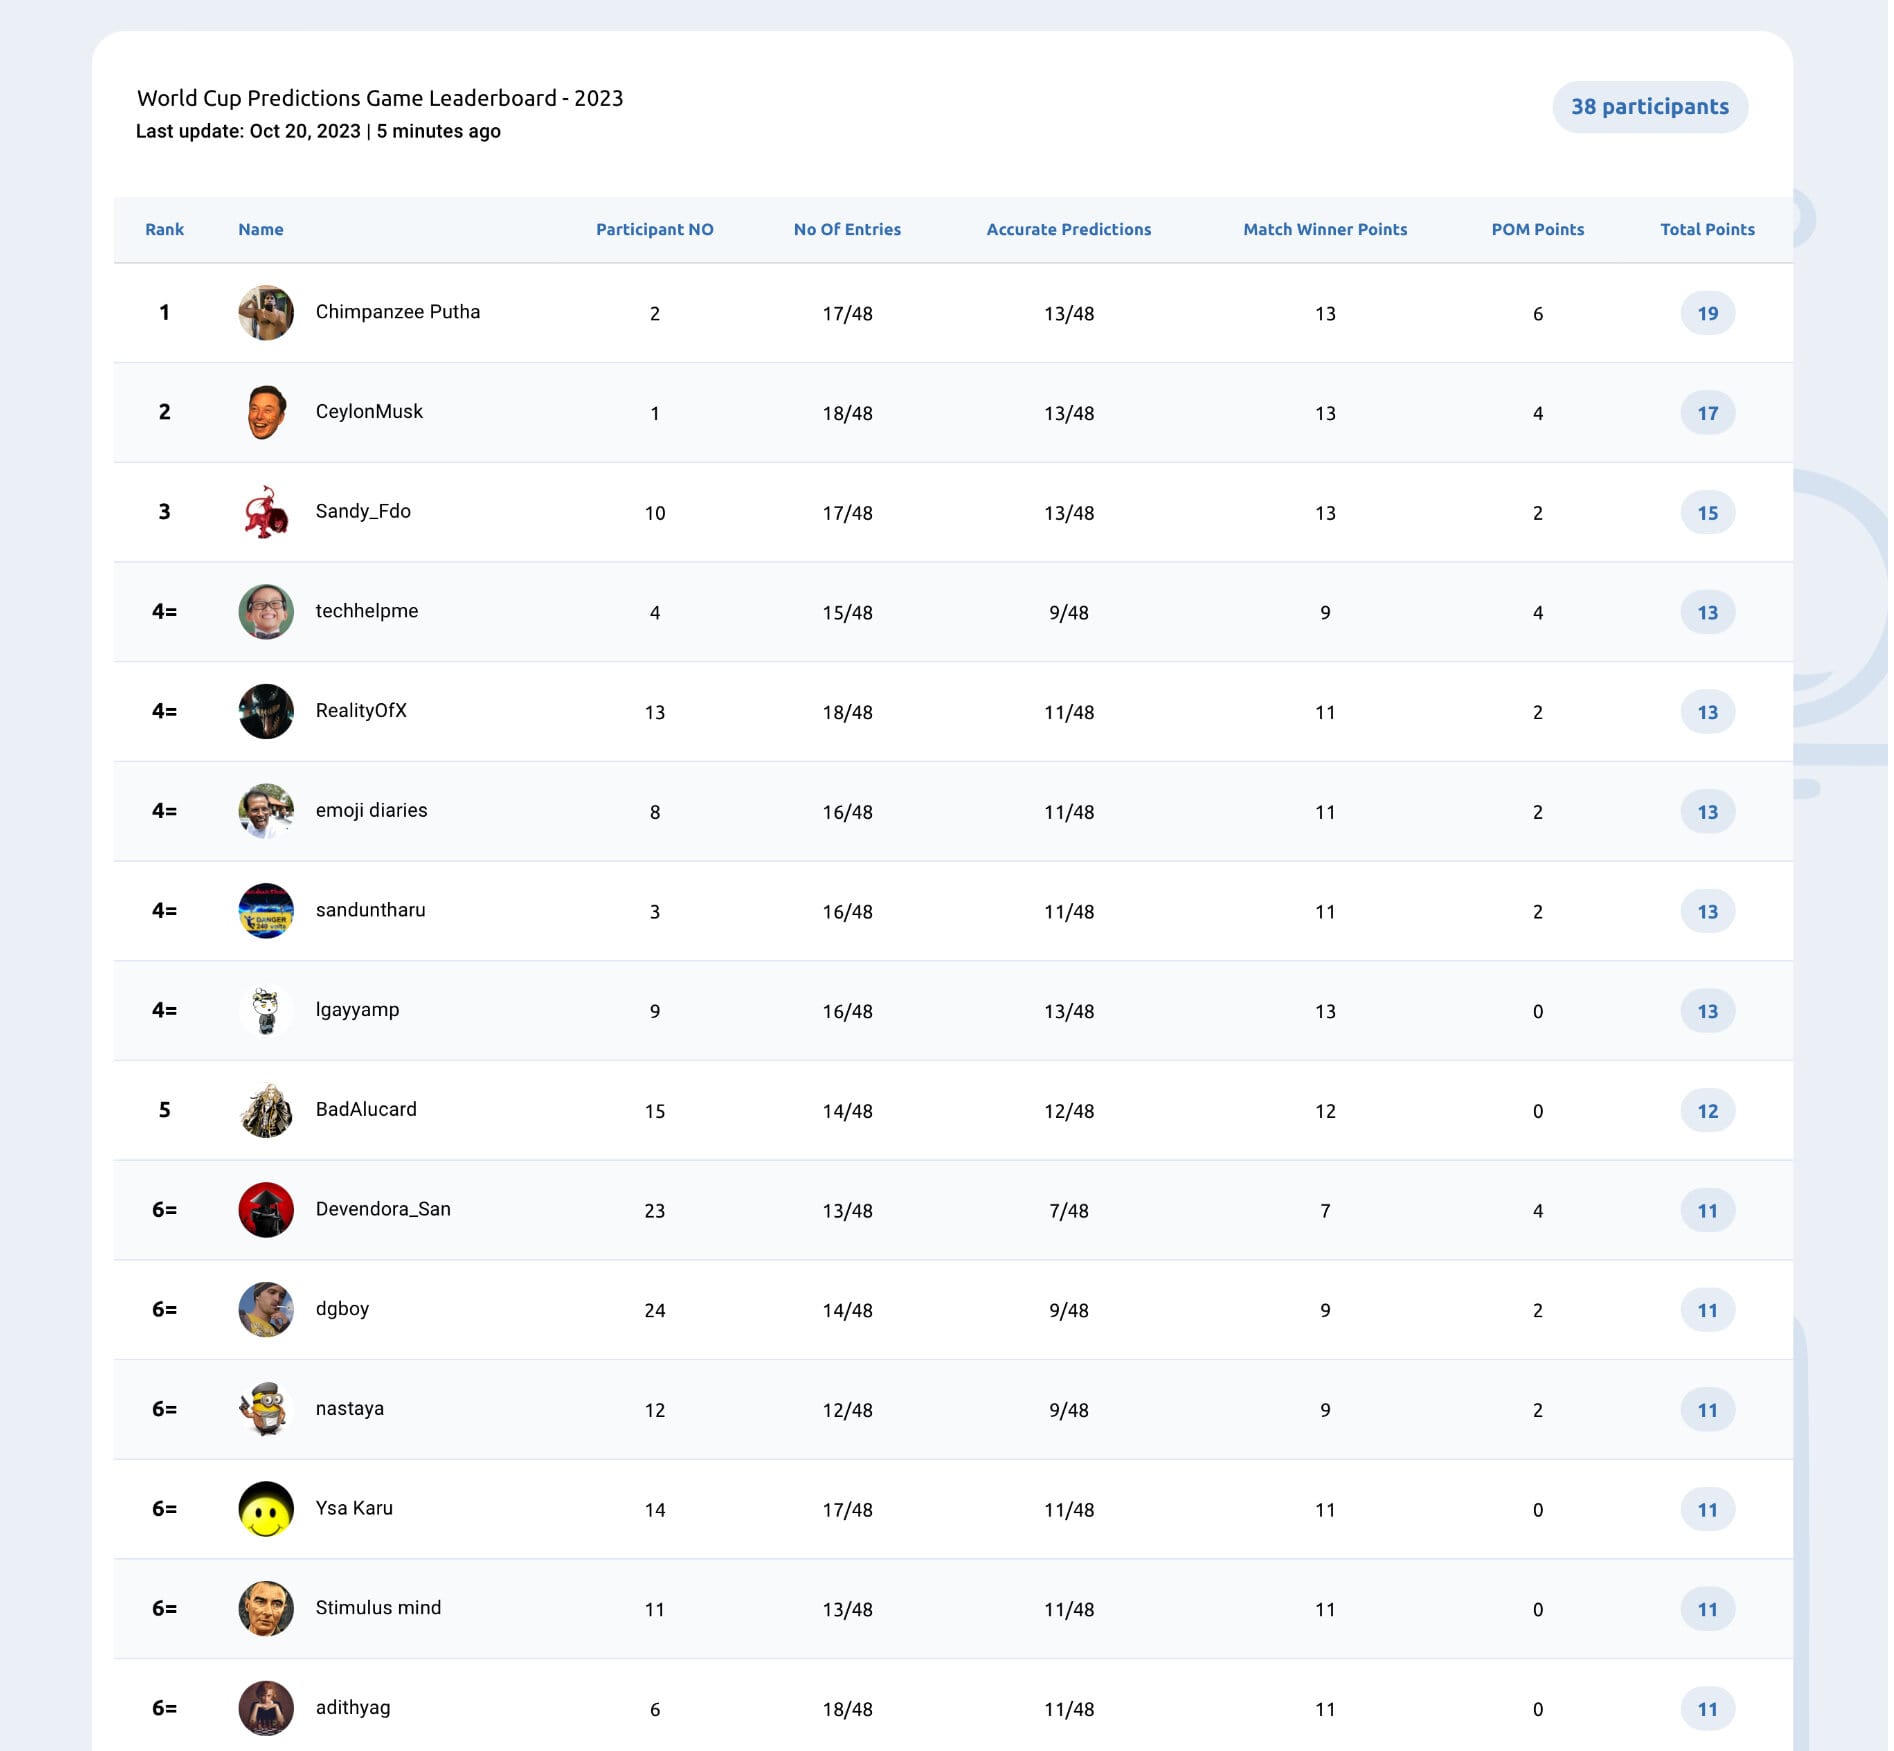Select Sandy_Fdo's red lion avatar
Viewport: 1894px width, 1751px height.
coord(266,512)
